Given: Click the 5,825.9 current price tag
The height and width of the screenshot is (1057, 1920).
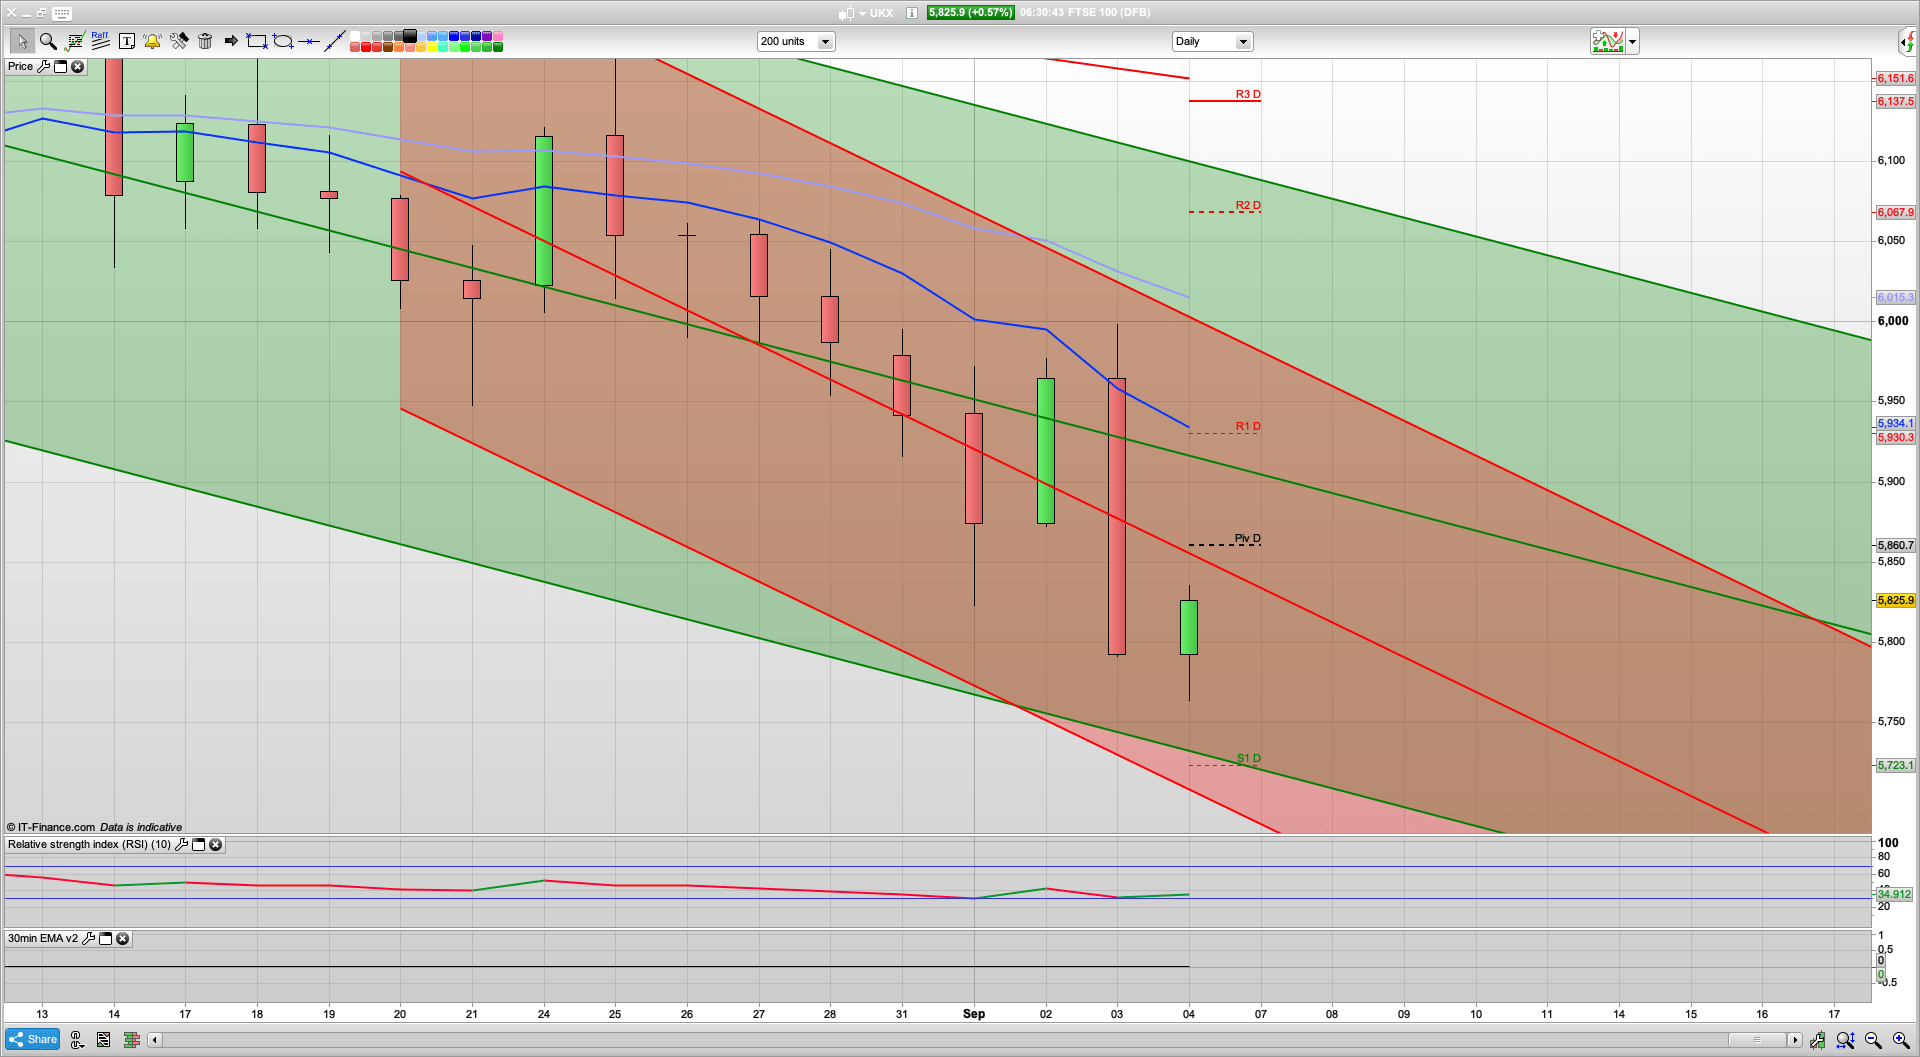Looking at the screenshot, I should point(1895,600).
